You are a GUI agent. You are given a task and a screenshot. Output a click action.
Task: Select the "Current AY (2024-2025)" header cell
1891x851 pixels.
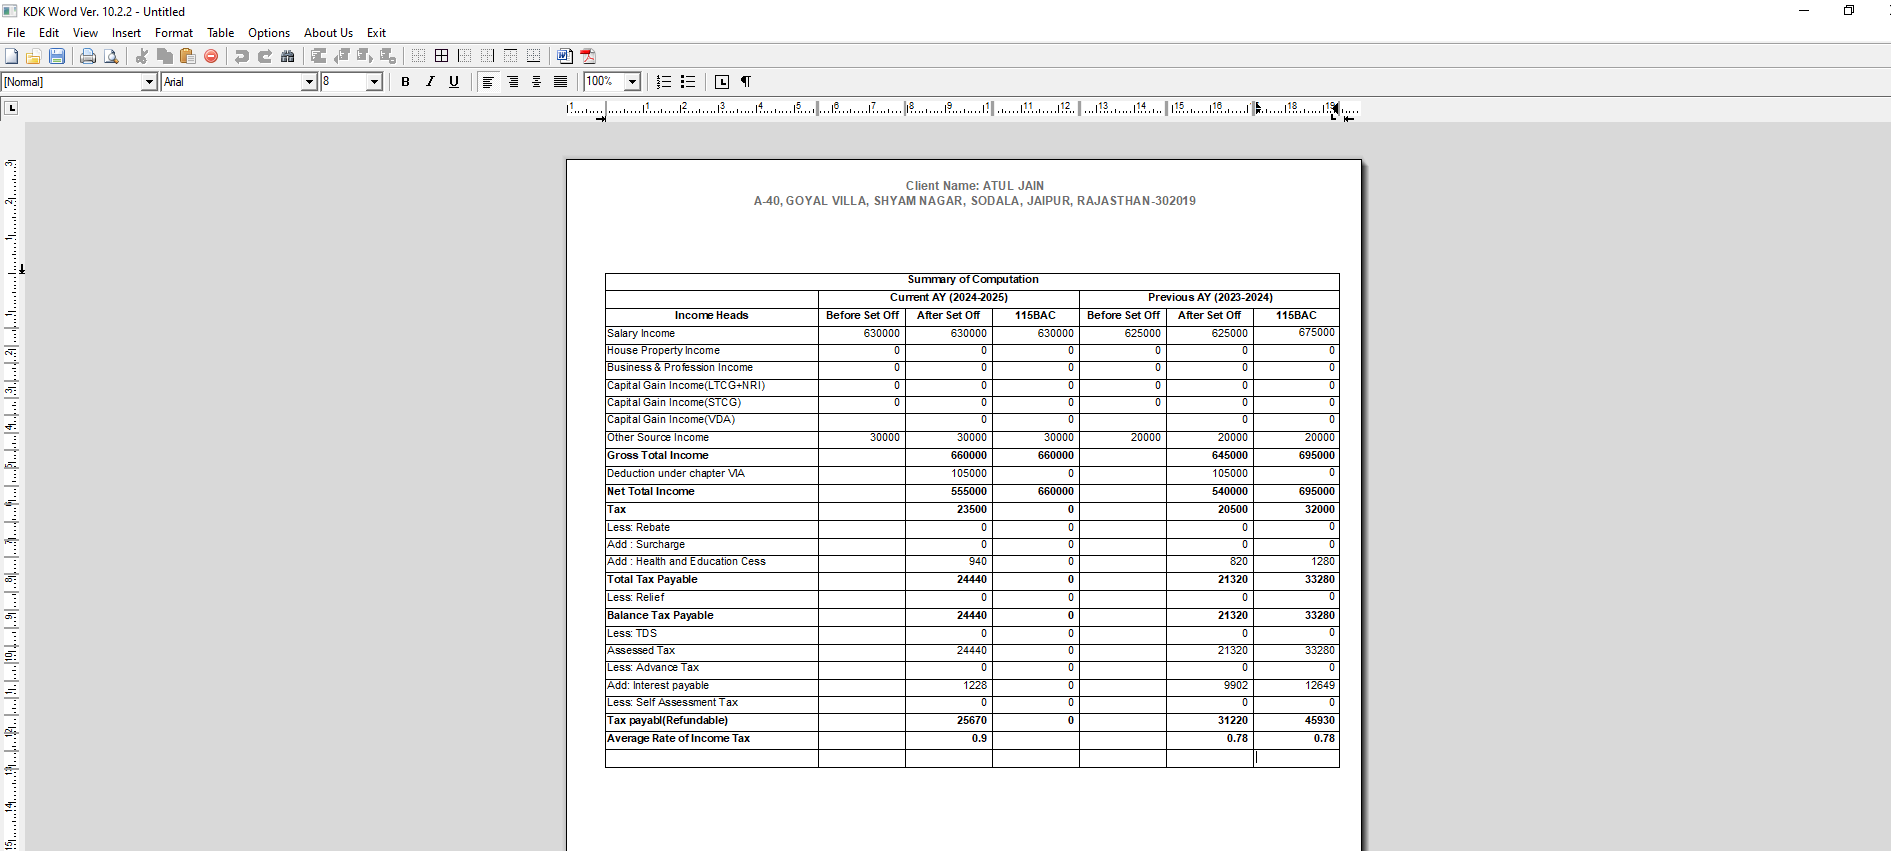click(948, 298)
